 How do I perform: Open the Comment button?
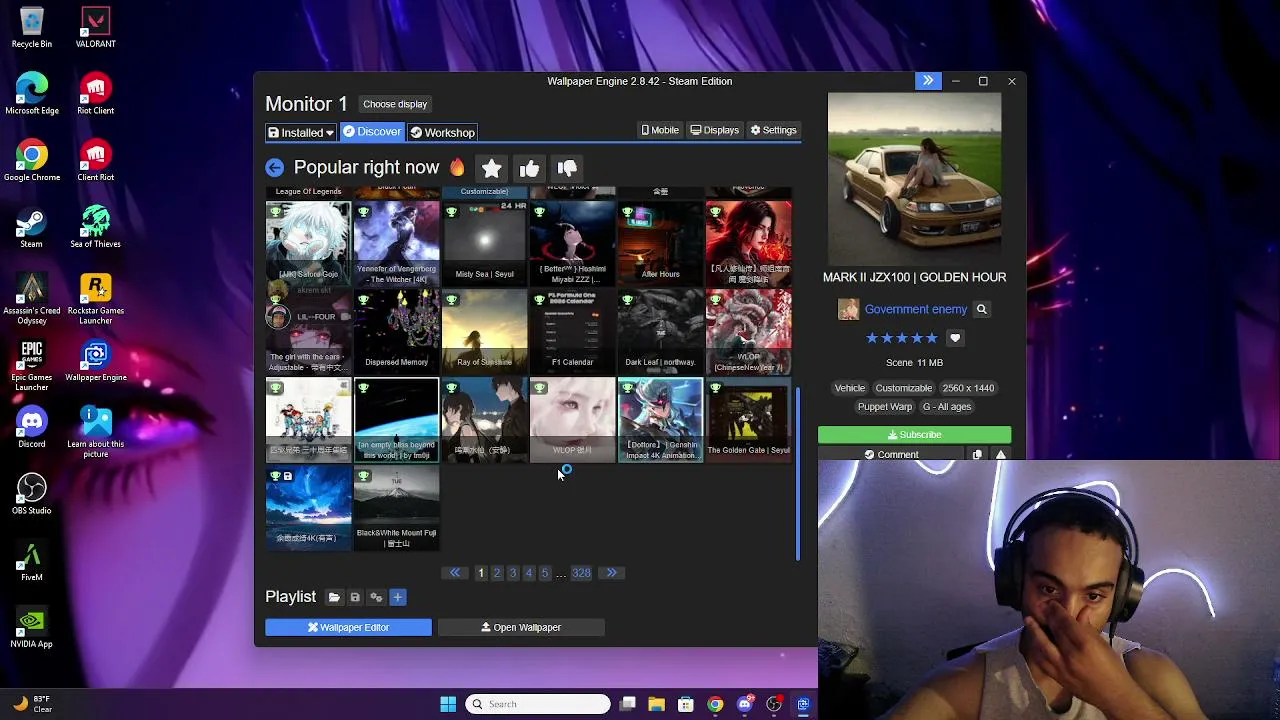click(891, 455)
